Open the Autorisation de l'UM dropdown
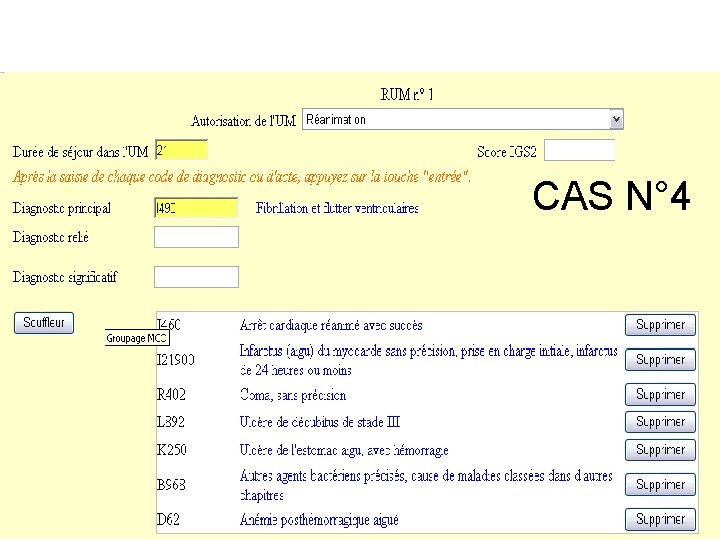The height and width of the screenshot is (540, 720). click(x=462, y=119)
